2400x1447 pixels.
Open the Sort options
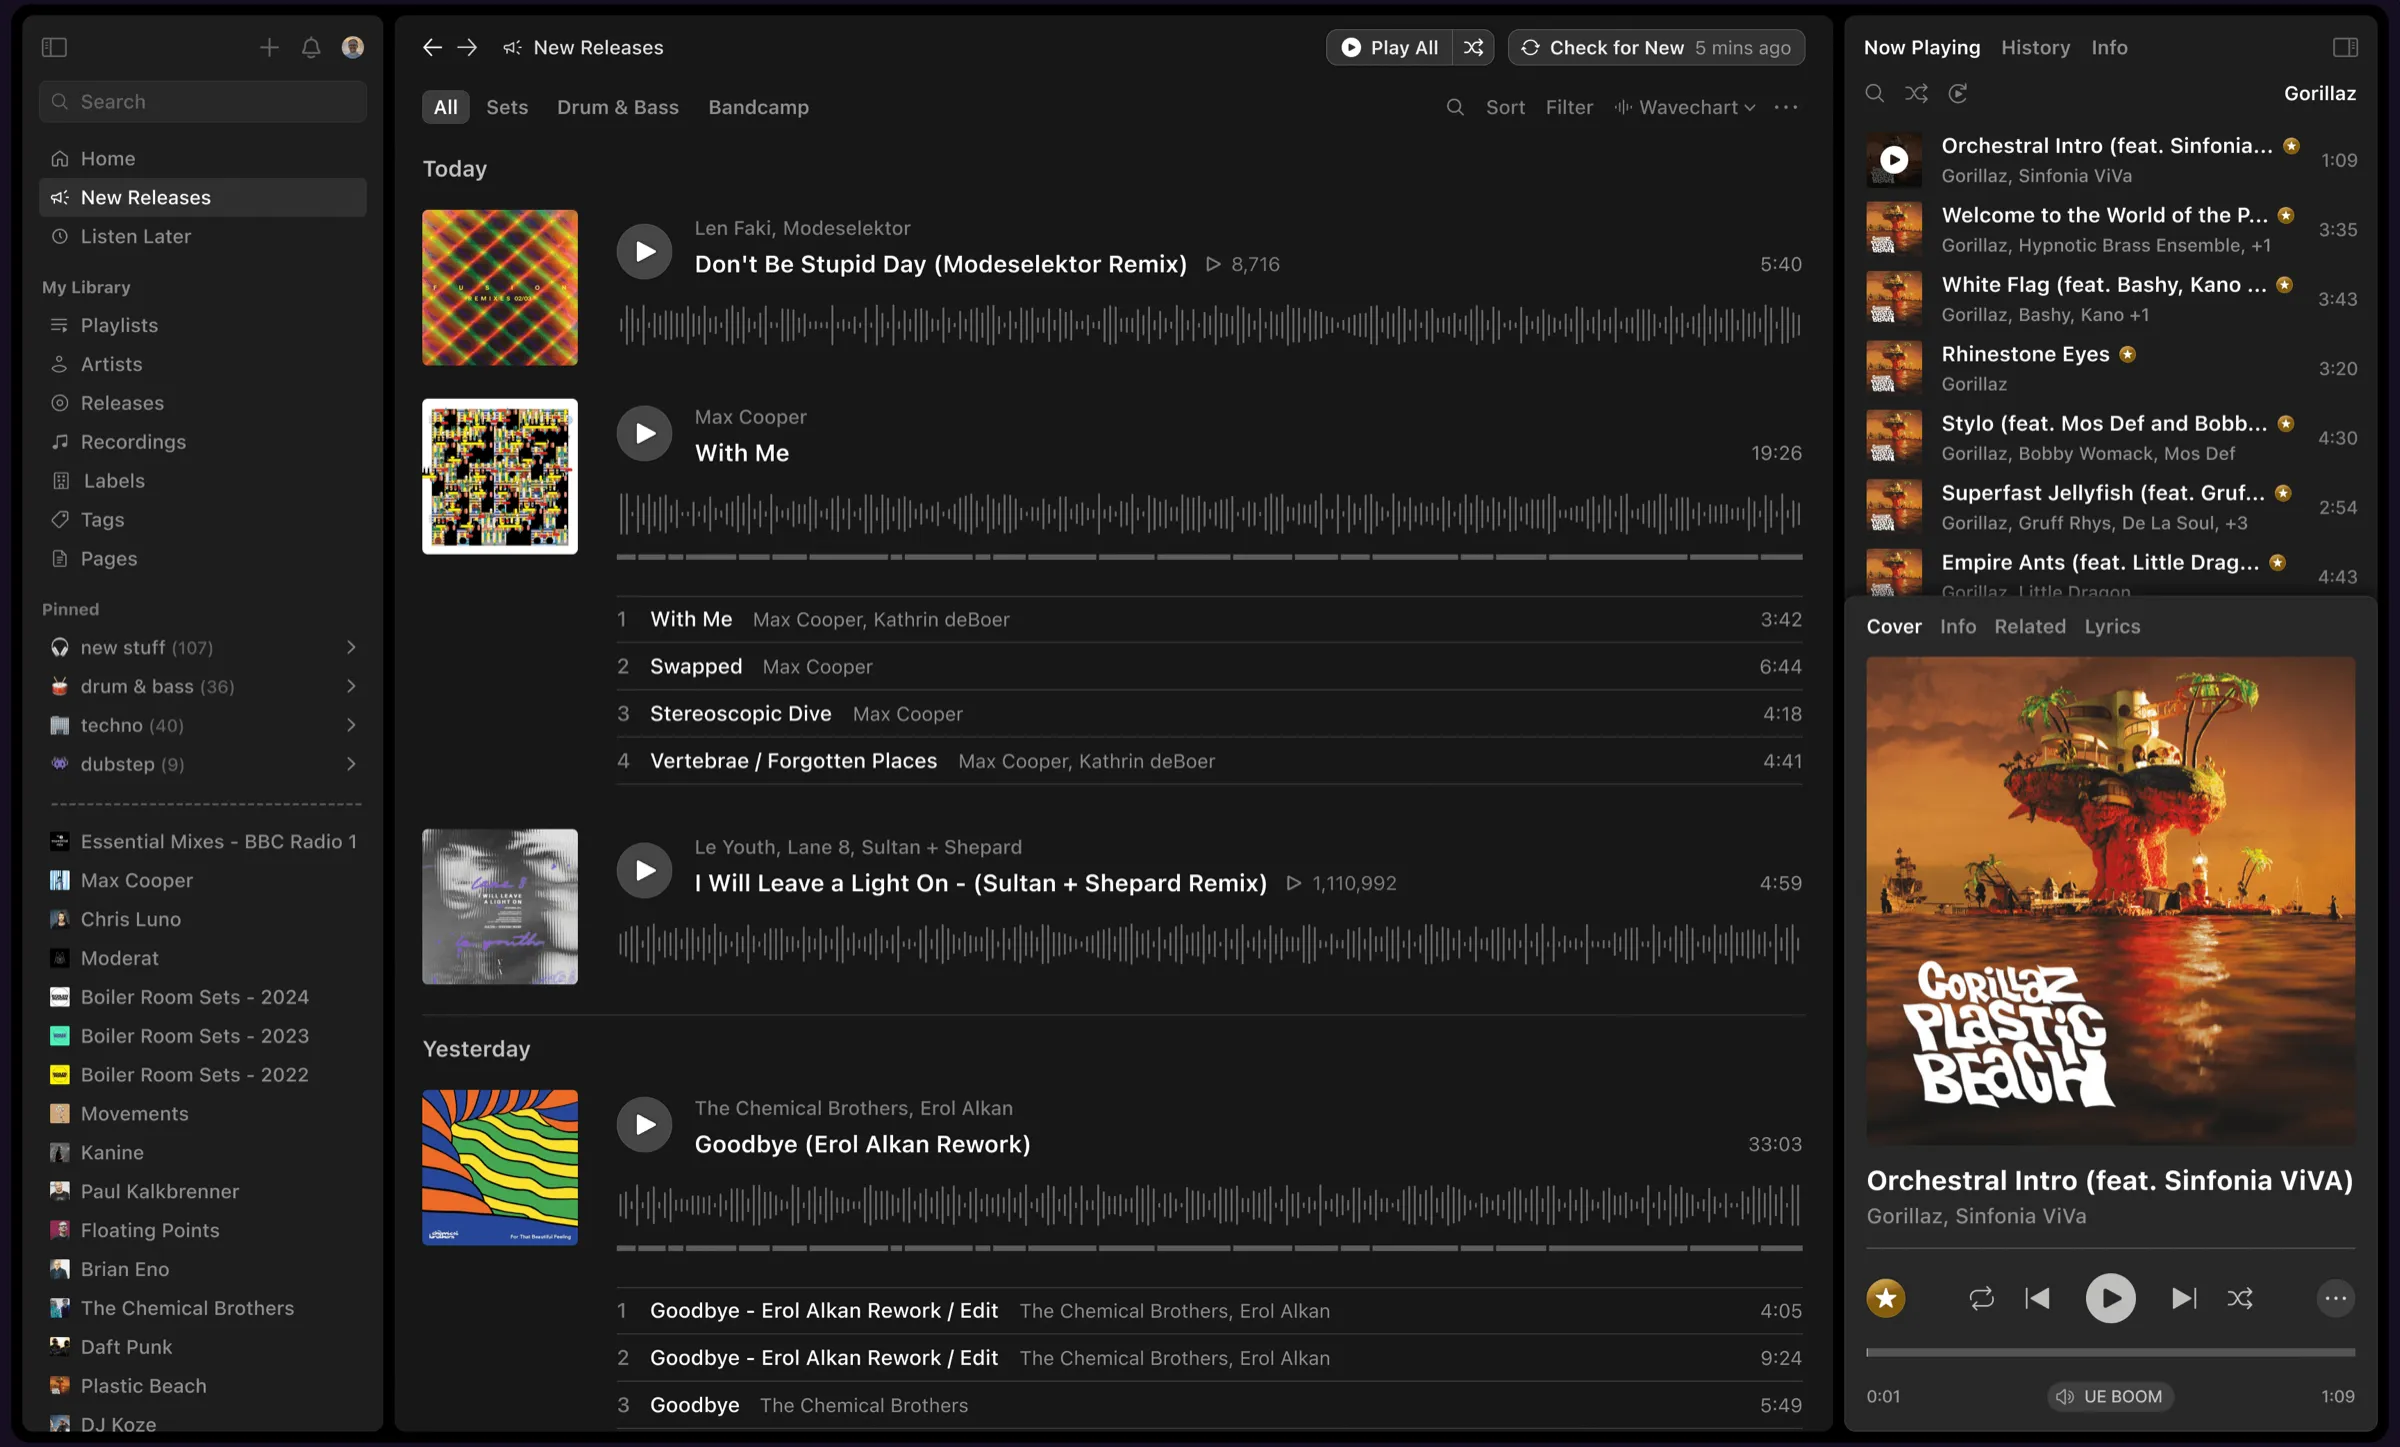[1505, 107]
